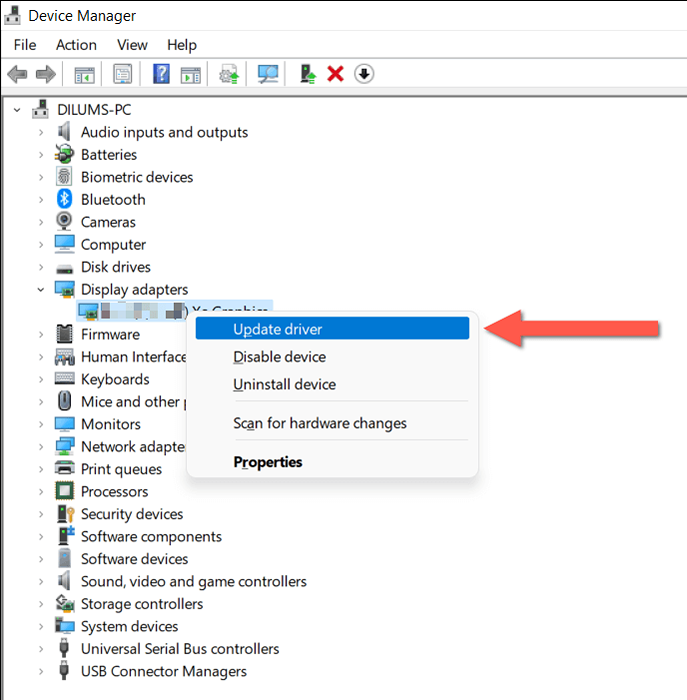The width and height of the screenshot is (687, 700).
Task: Open the Properties sheet toolbar icon
Action: pos(122,74)
